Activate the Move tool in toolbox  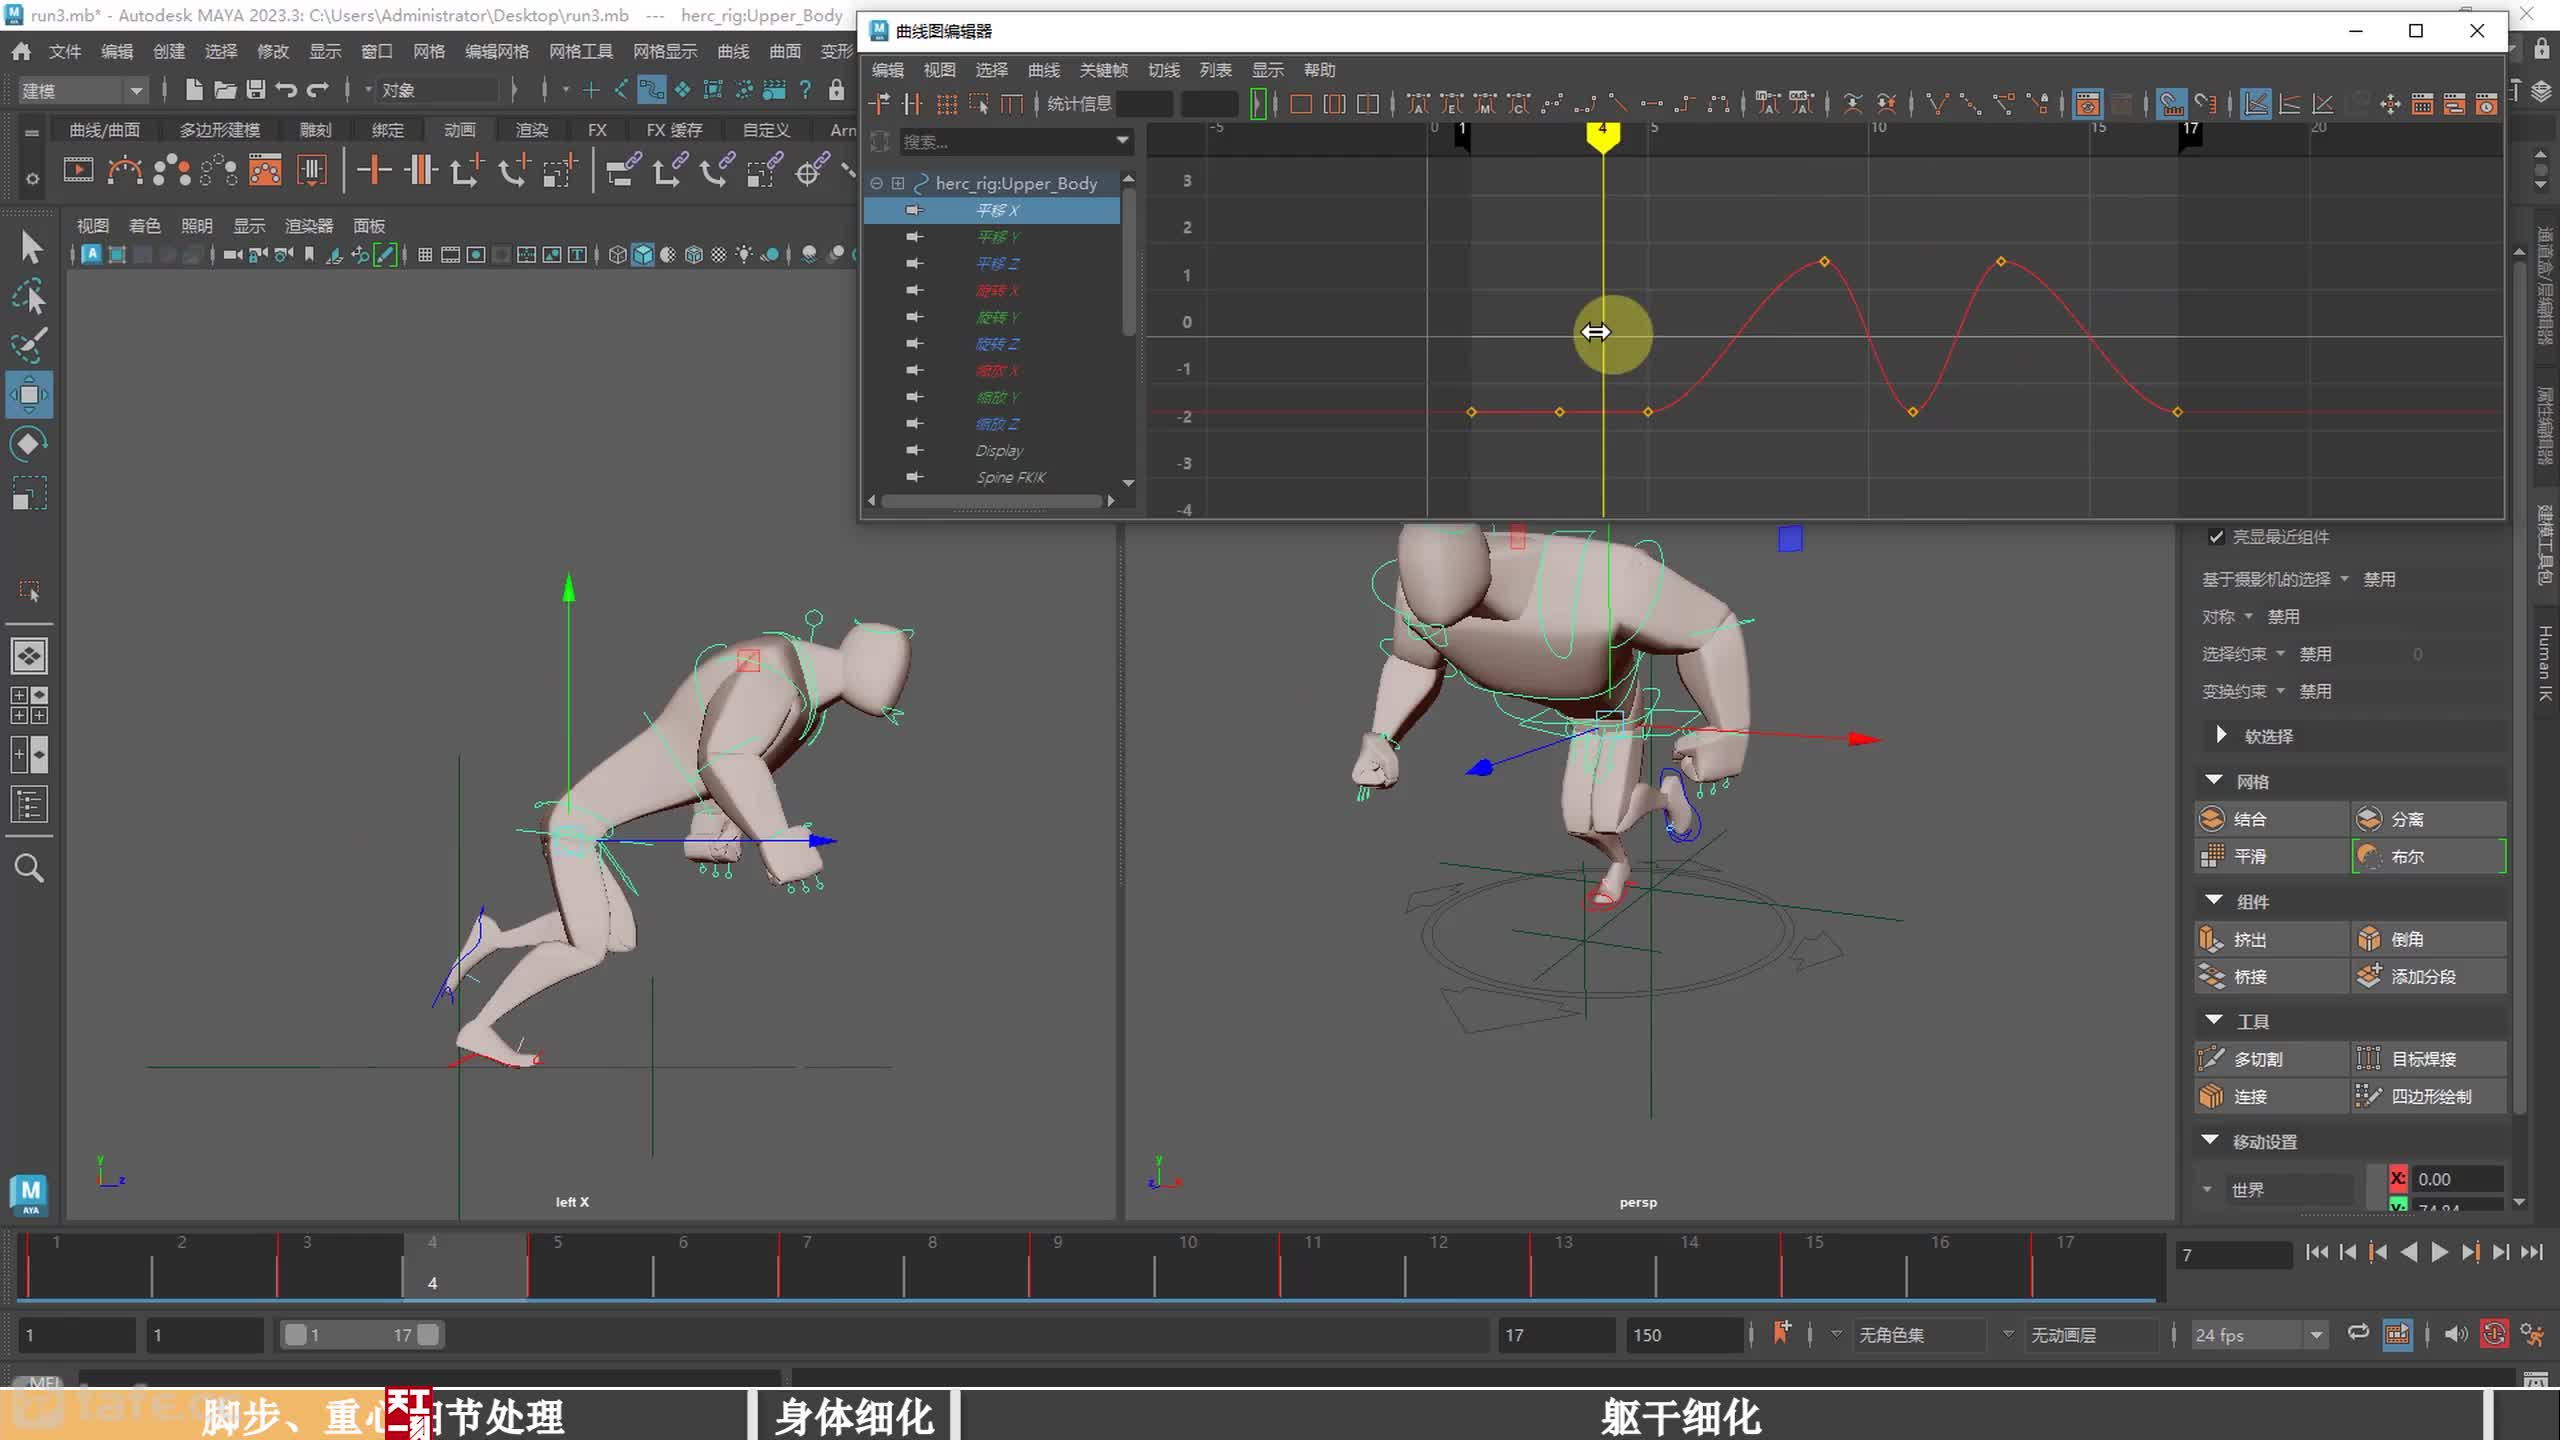point(30,395)
